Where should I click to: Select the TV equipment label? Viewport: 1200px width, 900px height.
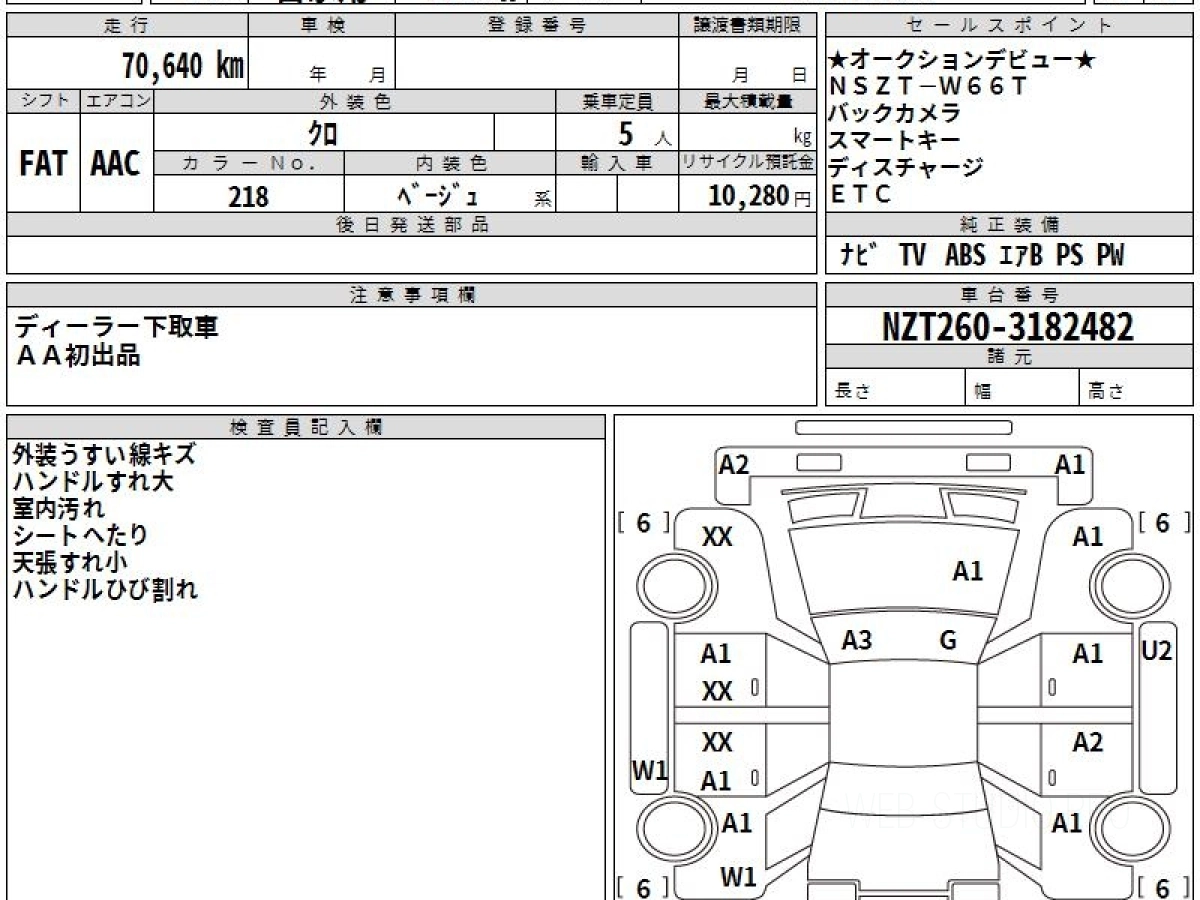(x=912, y=255)
